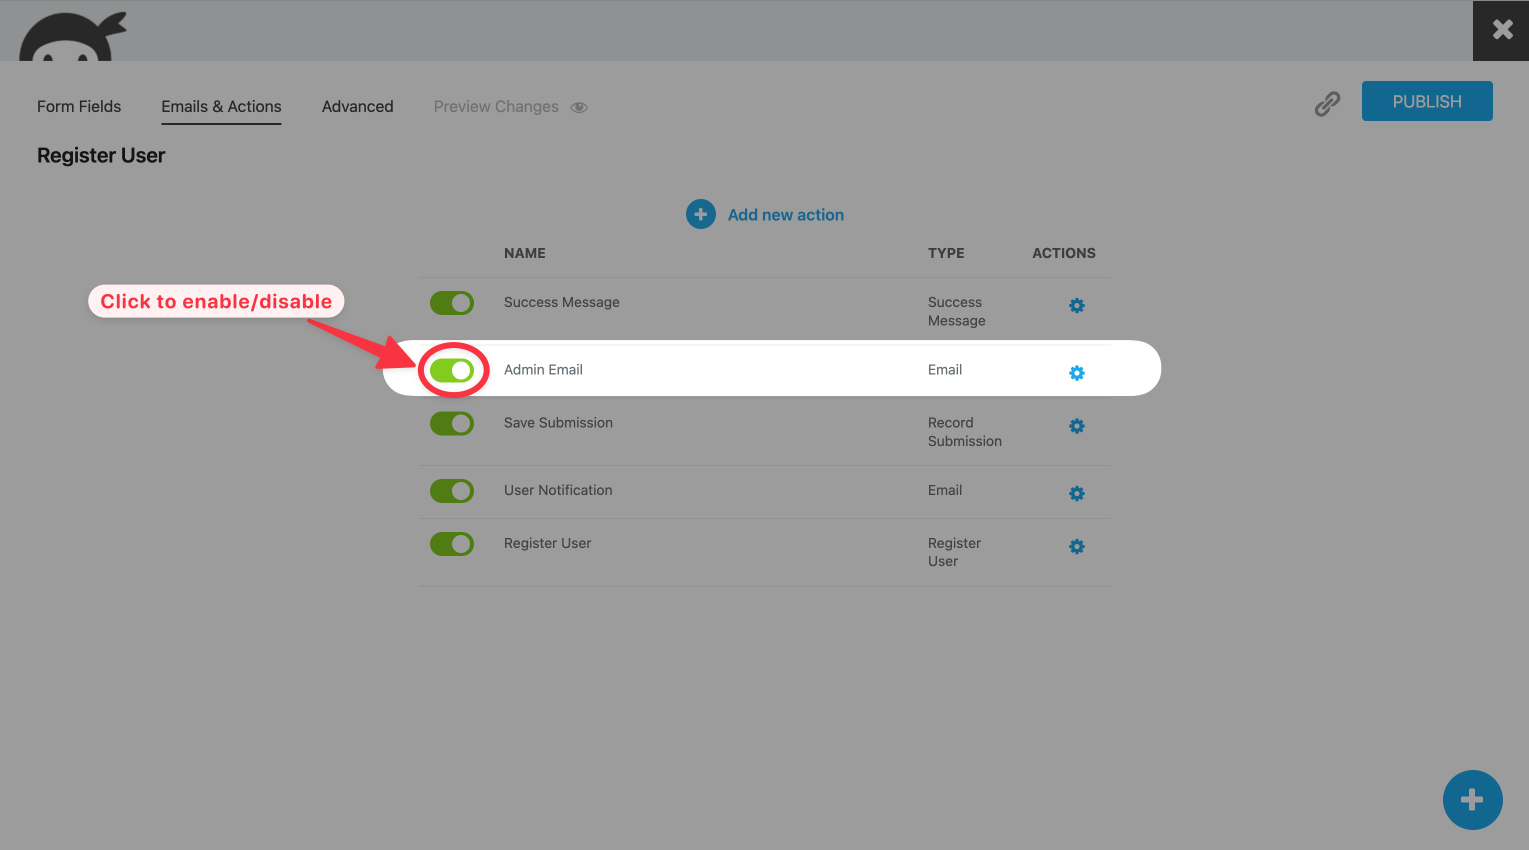This screenshot has height=850, width=1529.
Task: Click the floating blue plus button
Action: [1471, 799]
